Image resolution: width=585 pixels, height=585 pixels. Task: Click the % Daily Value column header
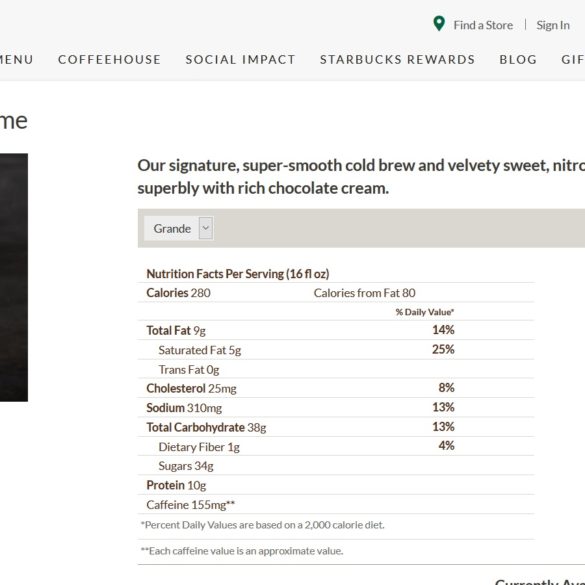coord(425,312)
